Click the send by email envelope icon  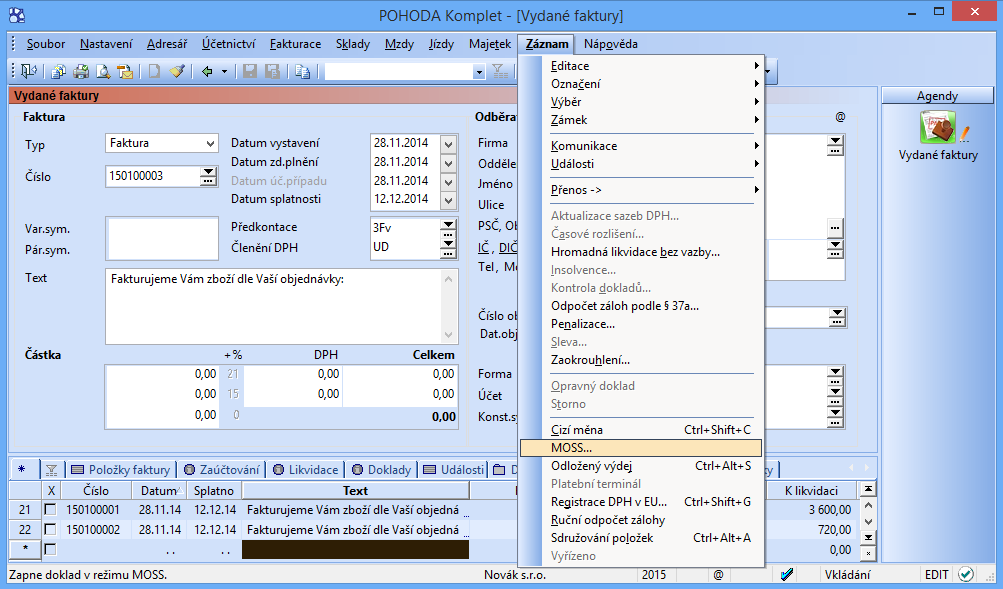(125, 72)
